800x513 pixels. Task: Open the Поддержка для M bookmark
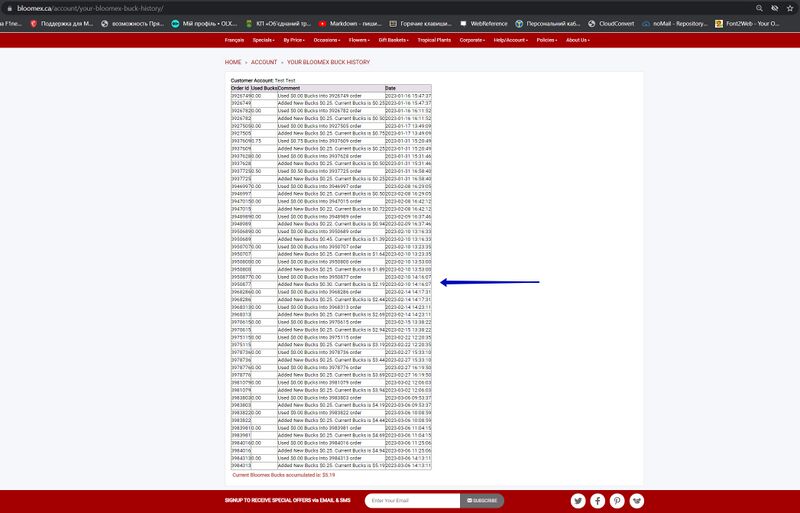[62, 23]
